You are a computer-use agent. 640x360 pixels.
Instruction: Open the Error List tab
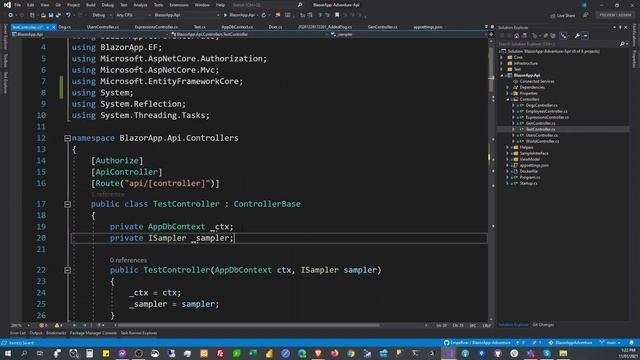click(18, 333)
